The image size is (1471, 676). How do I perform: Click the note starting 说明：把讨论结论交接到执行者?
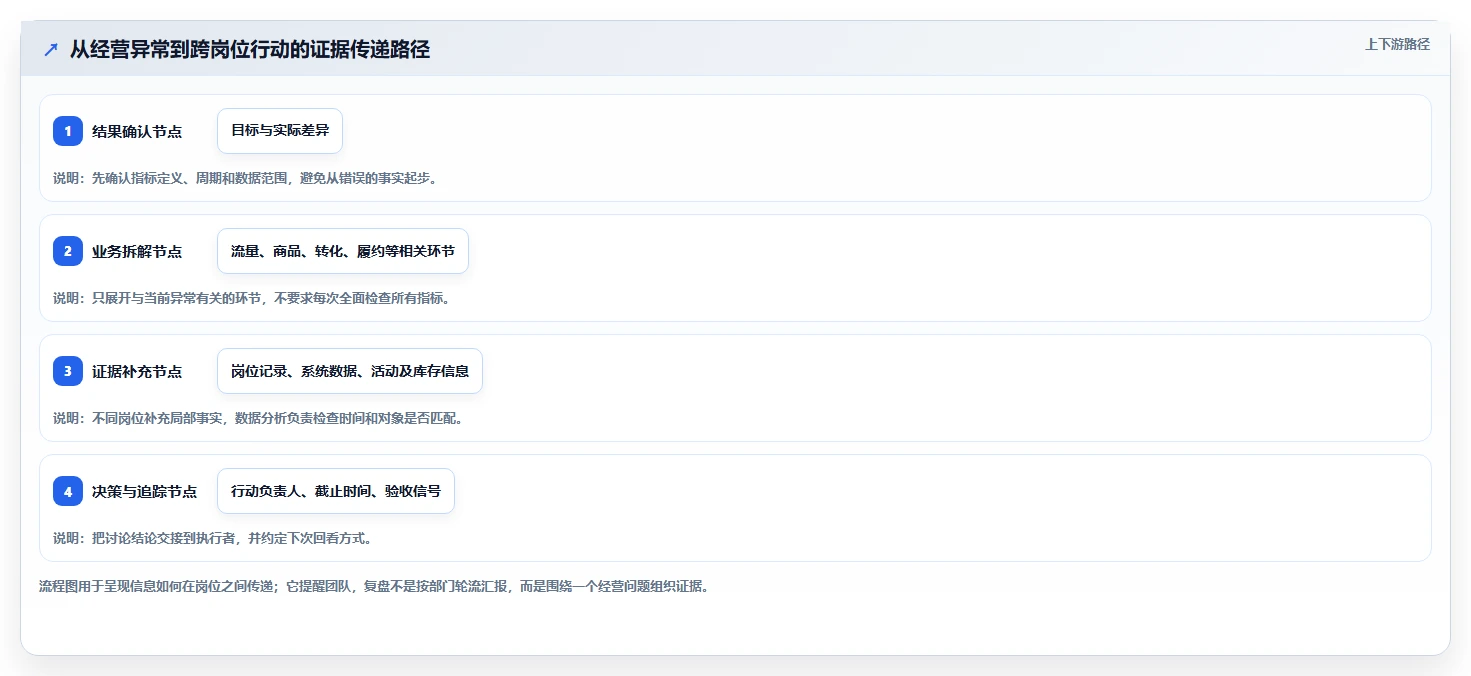[212, 538]
